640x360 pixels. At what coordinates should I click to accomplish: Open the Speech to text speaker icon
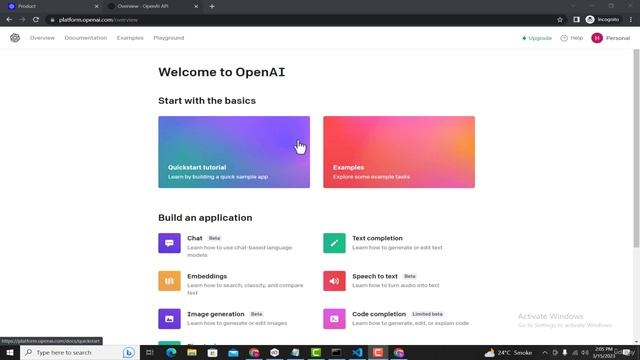pyautogui.click(x=334, y=281)
